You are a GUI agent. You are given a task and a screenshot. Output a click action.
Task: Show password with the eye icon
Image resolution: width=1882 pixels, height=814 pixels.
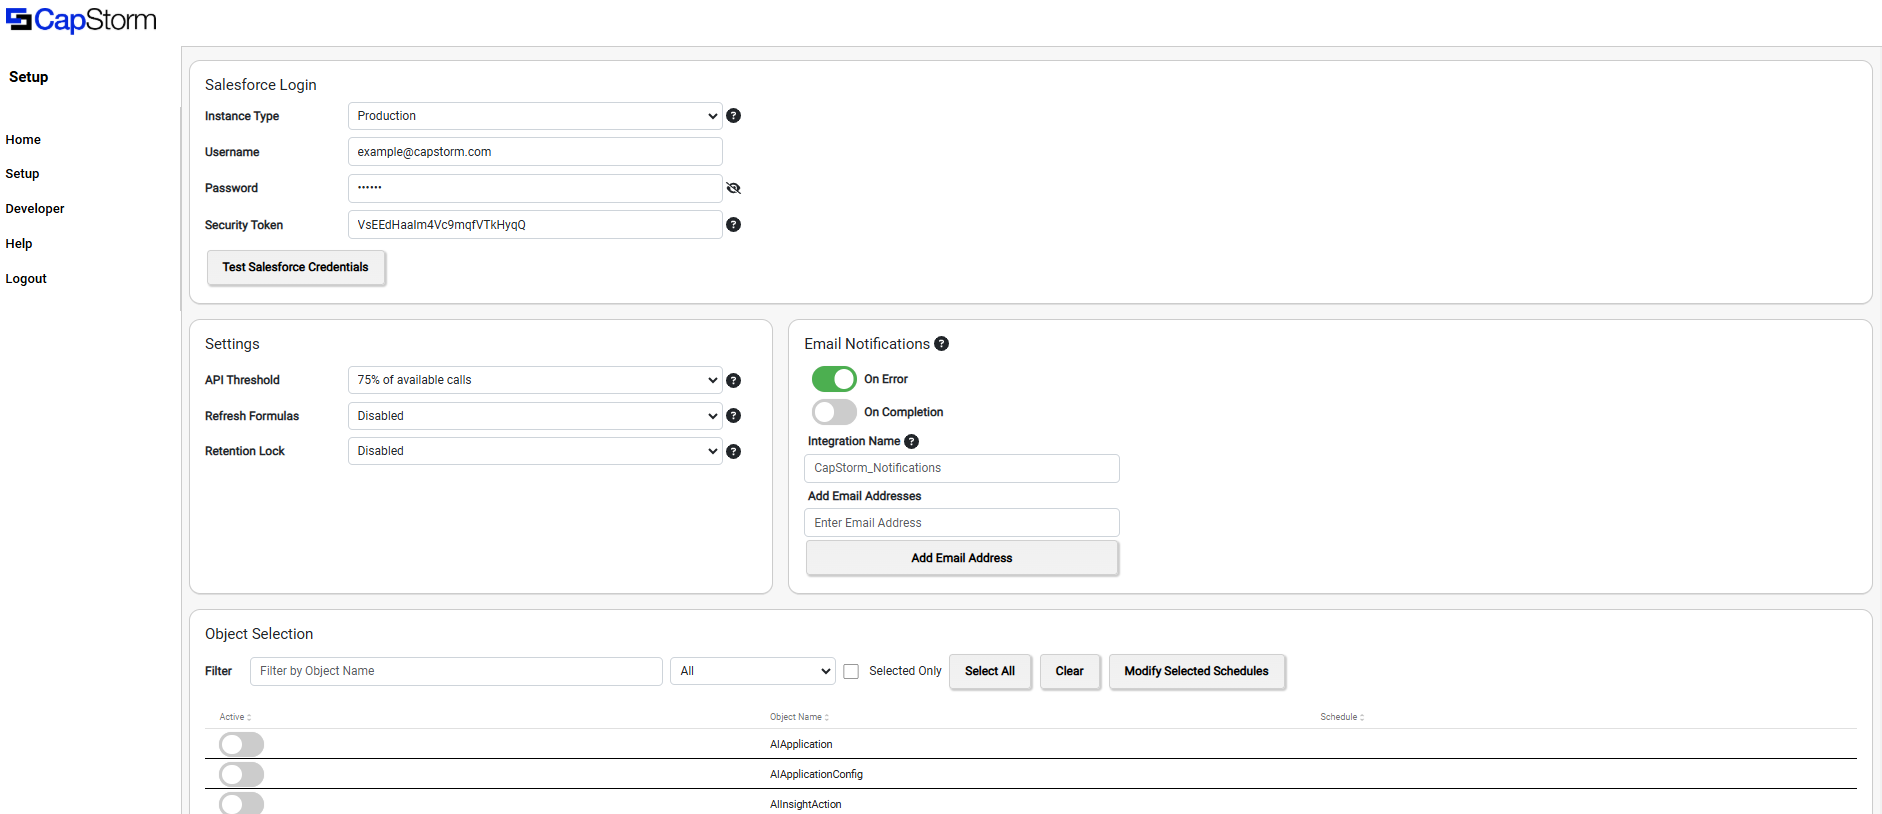[733, 188]
